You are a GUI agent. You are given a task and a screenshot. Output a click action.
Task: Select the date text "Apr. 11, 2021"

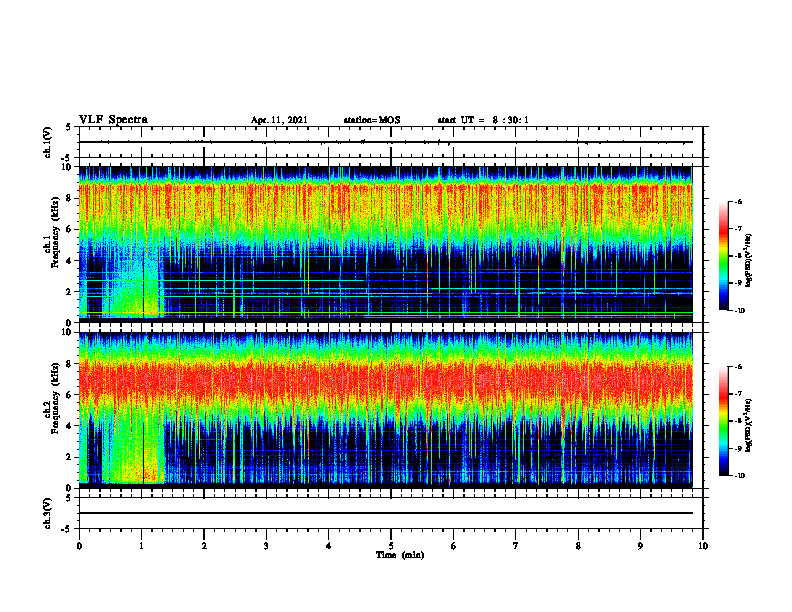tap(279, 120)
